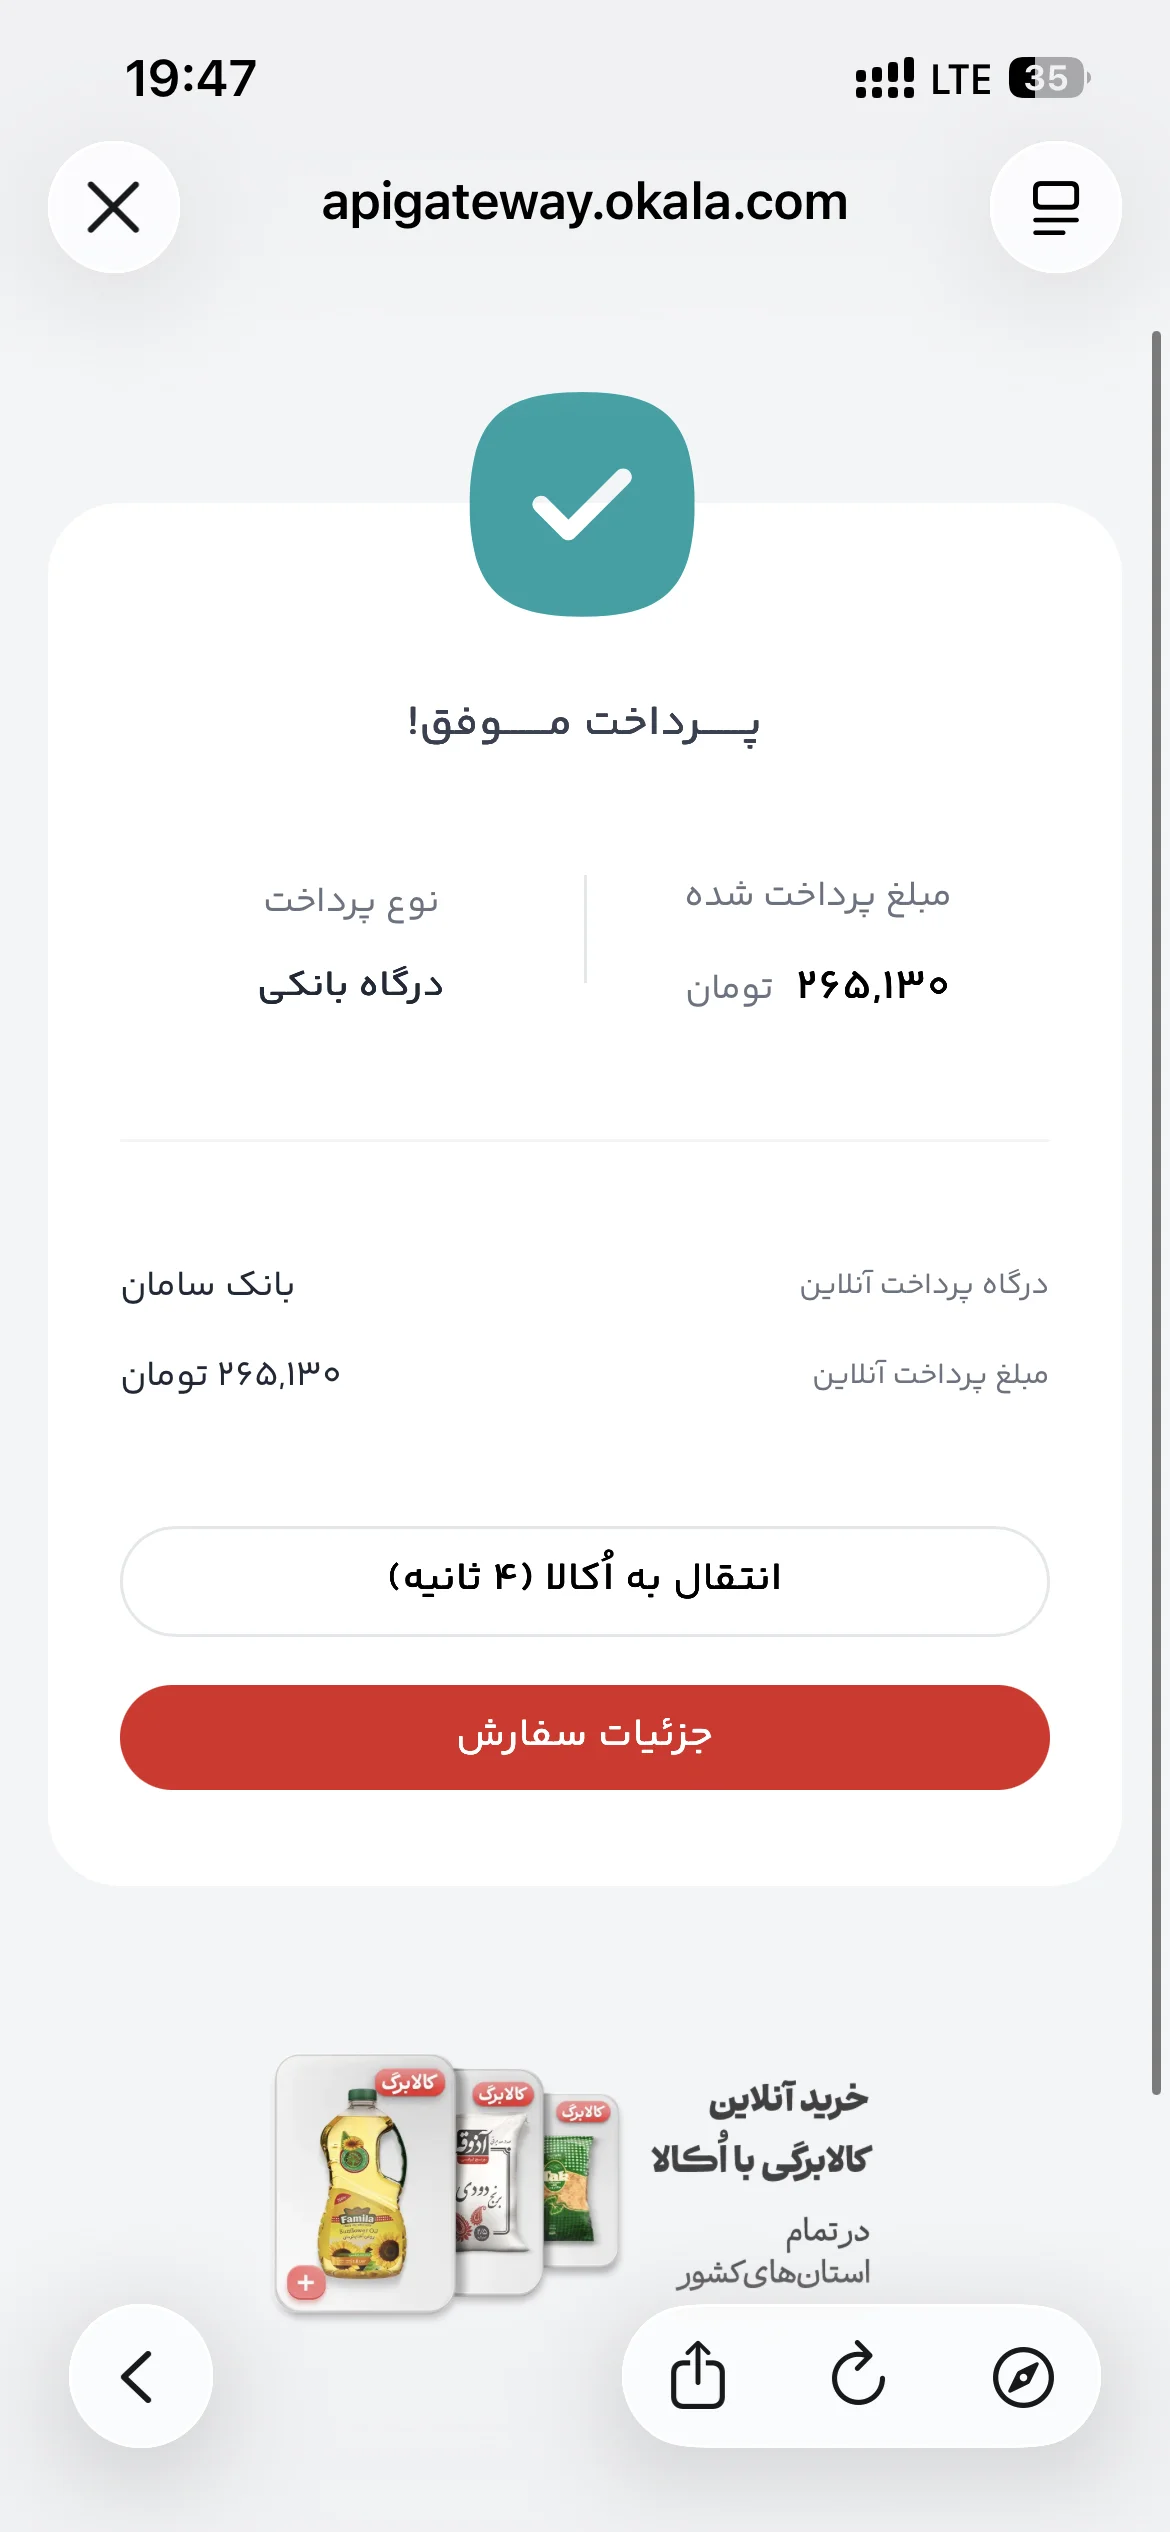The width and height of the screenshot is (1170, 2532).
Task: Tap the cellular signal bars icon
Action: [885, 78]
